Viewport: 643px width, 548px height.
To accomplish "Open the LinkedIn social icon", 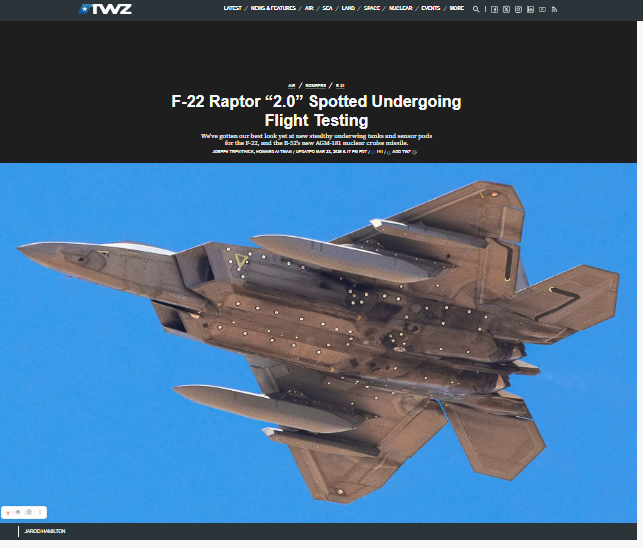I will [x=530, y=9].
